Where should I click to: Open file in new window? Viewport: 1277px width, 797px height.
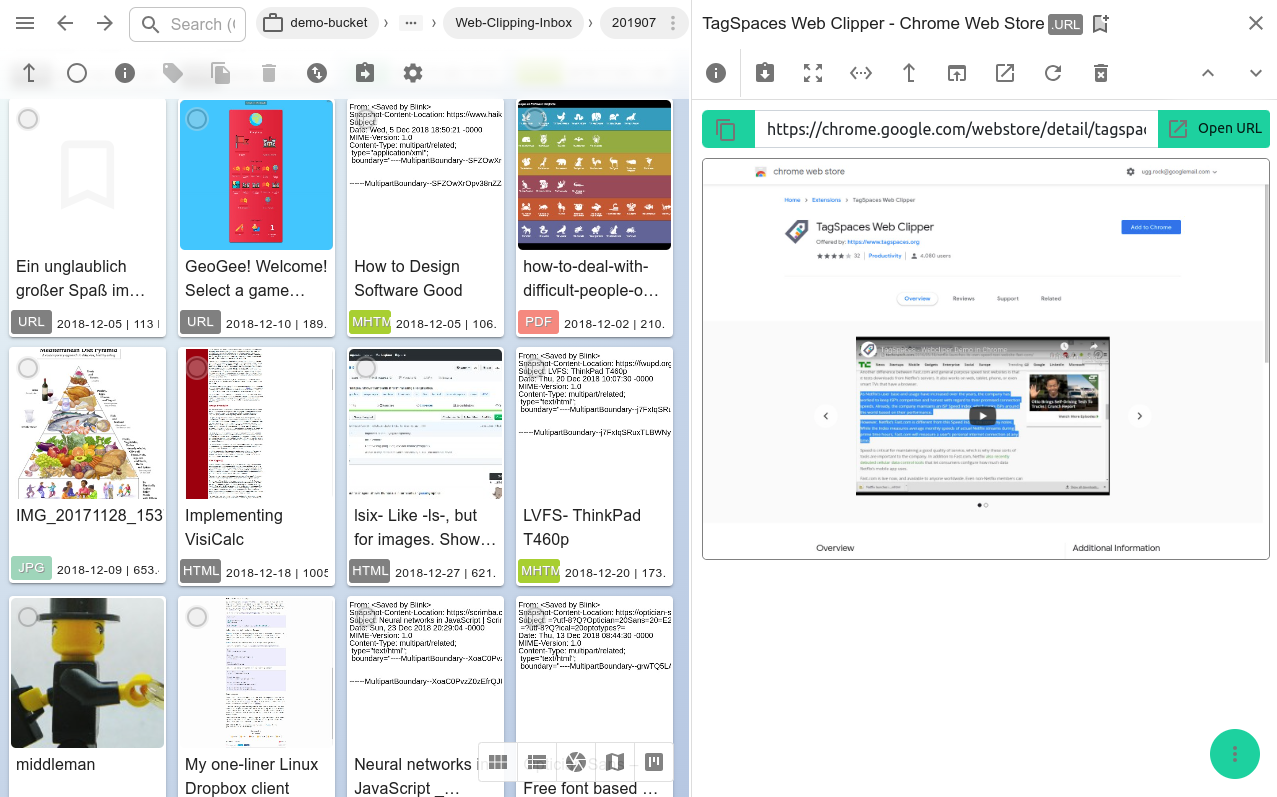(957, 73)
